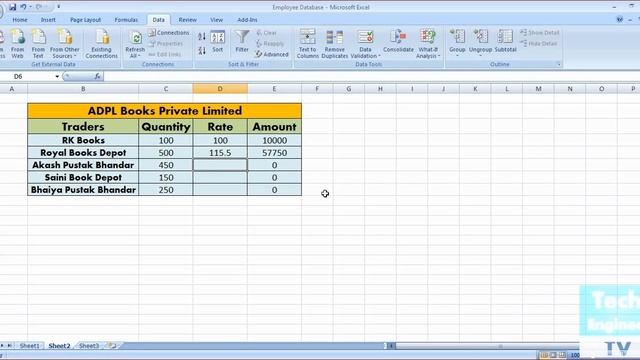Screen dimensions: 640x360
Task: Click the Insert Worksheet tab icon
Action: pyautogui.click(x=112, y=346)
